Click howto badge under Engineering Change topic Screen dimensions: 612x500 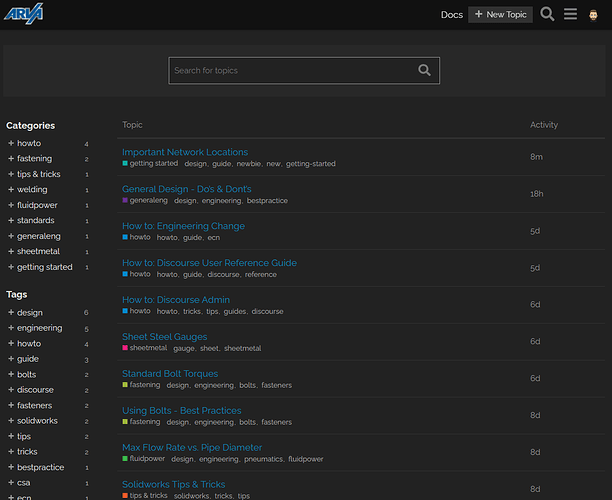136,237
